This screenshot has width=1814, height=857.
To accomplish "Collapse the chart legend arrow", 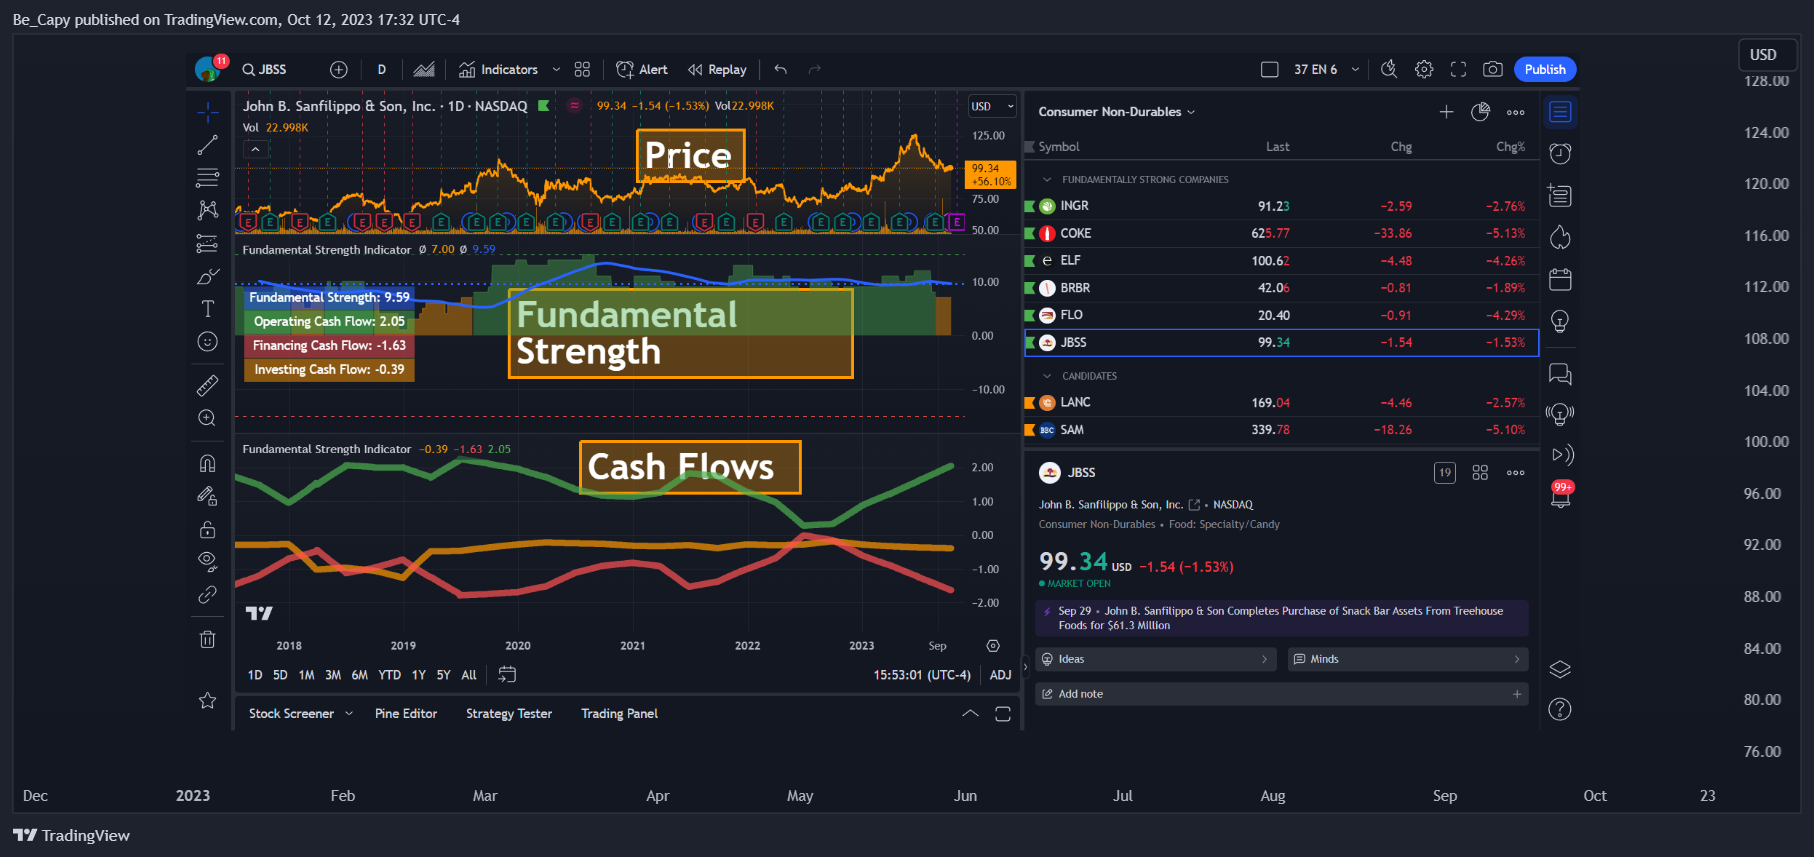I will point(255,149).
